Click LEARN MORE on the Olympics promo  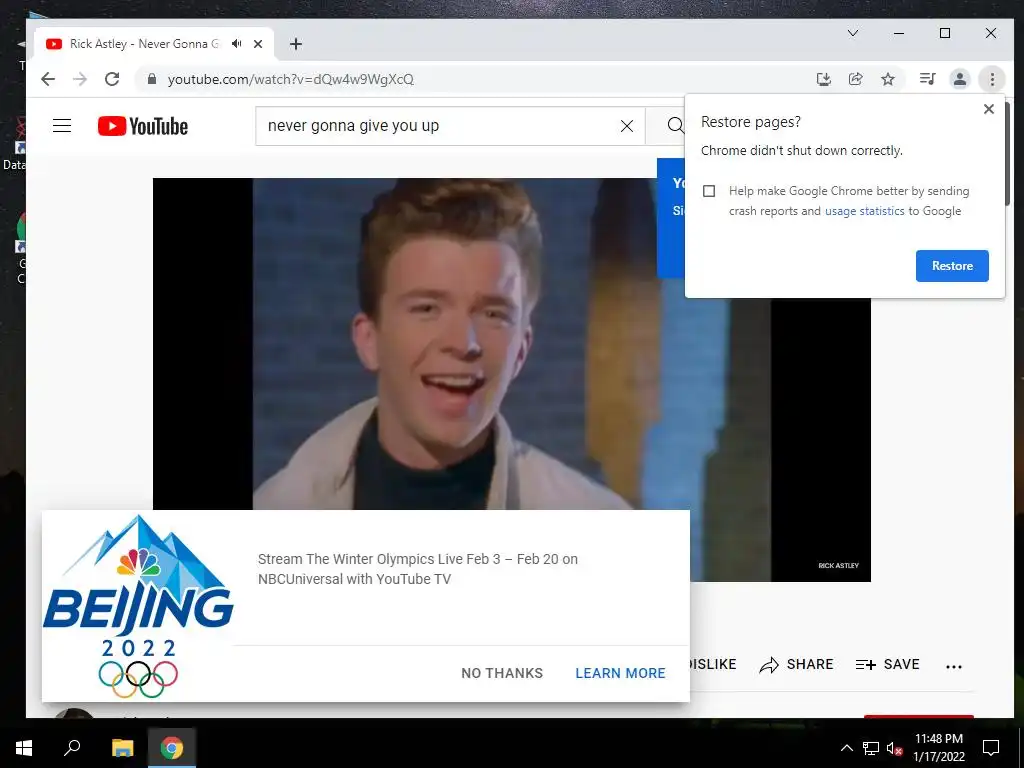620,673
